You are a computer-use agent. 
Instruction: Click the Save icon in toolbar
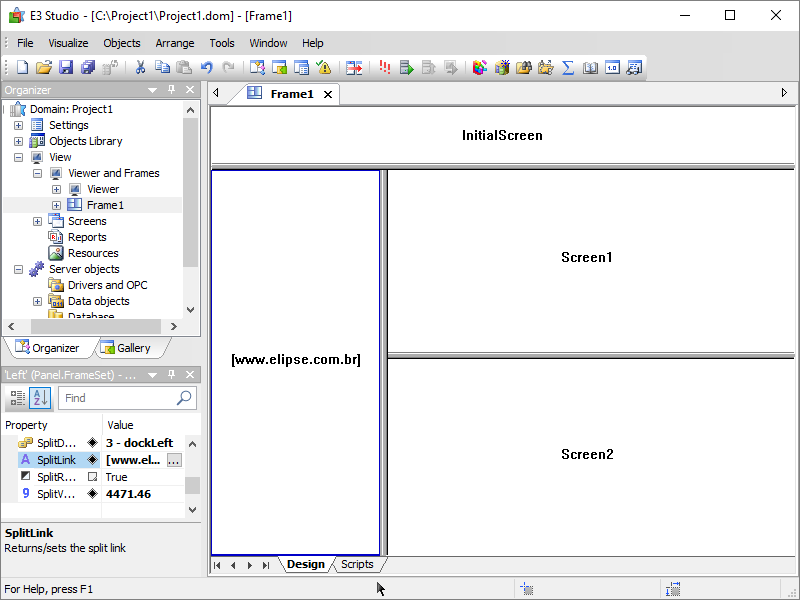click(x=66, y=68)
